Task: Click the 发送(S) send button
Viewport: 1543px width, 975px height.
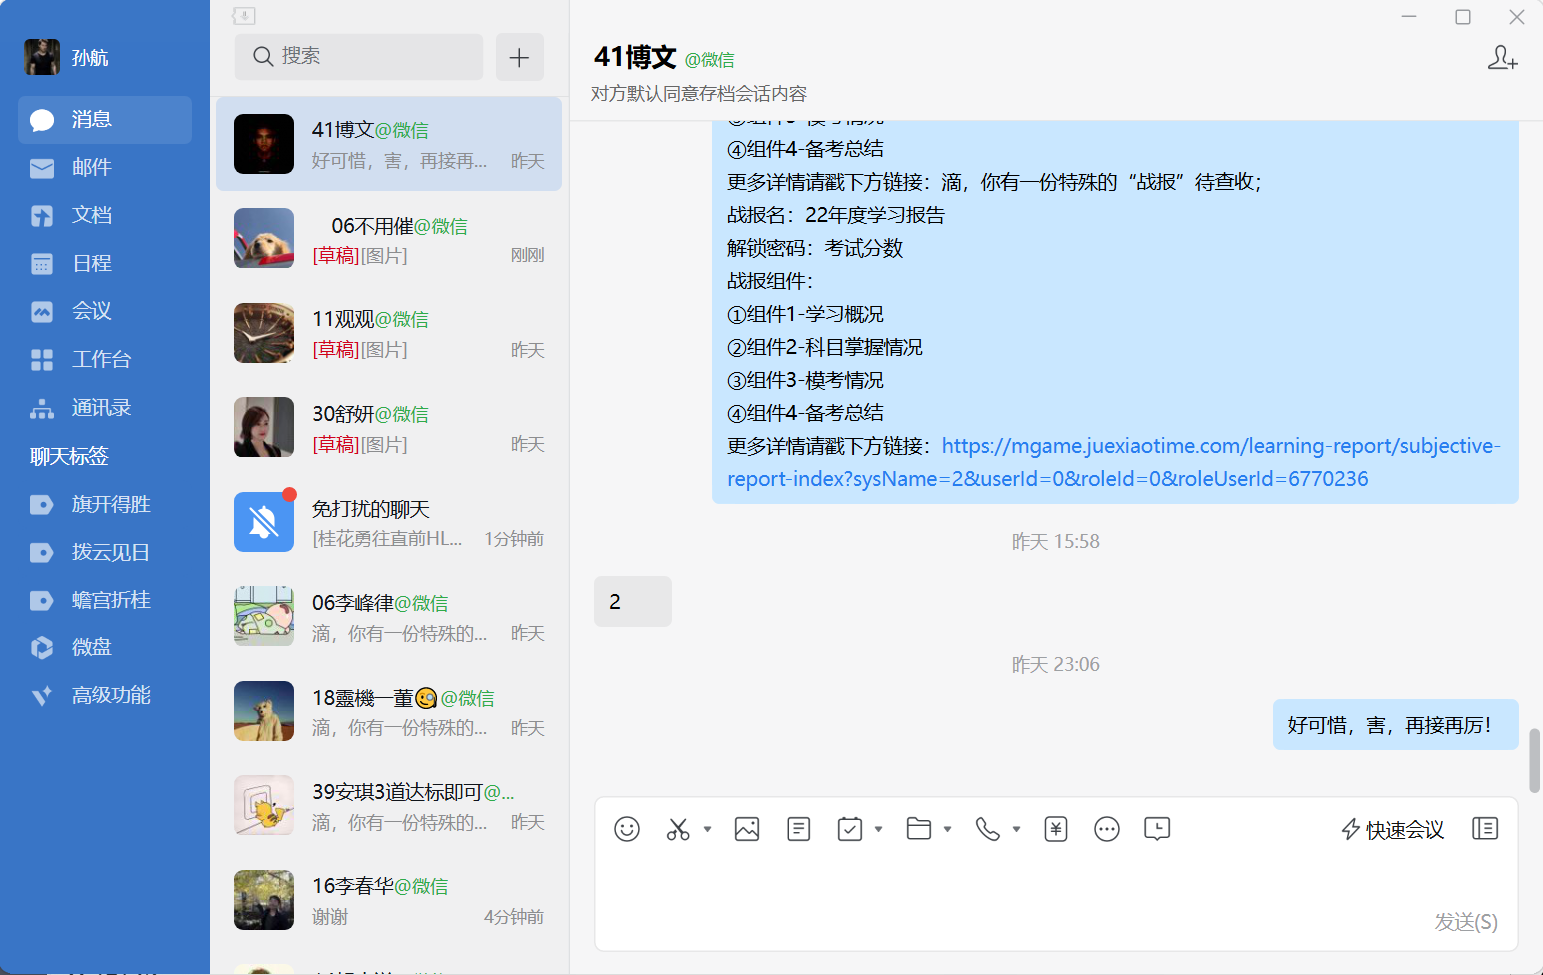Action: [1466, 922]
